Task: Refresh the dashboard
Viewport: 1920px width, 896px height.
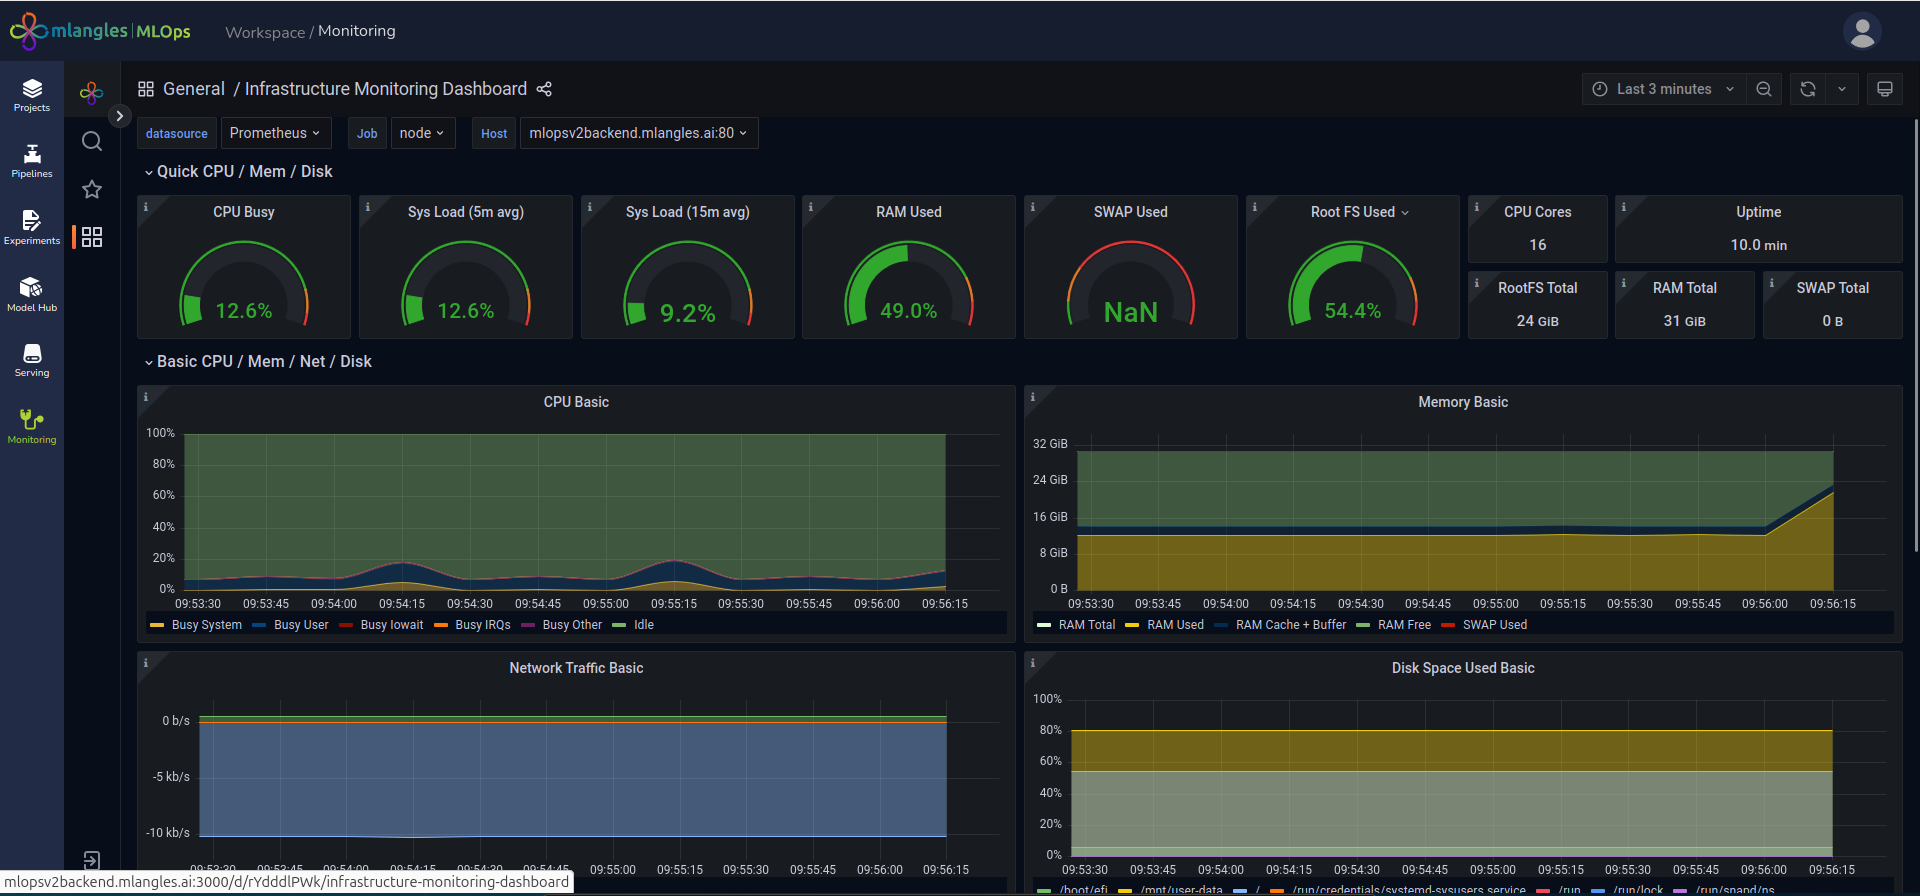Action: 1808,89
